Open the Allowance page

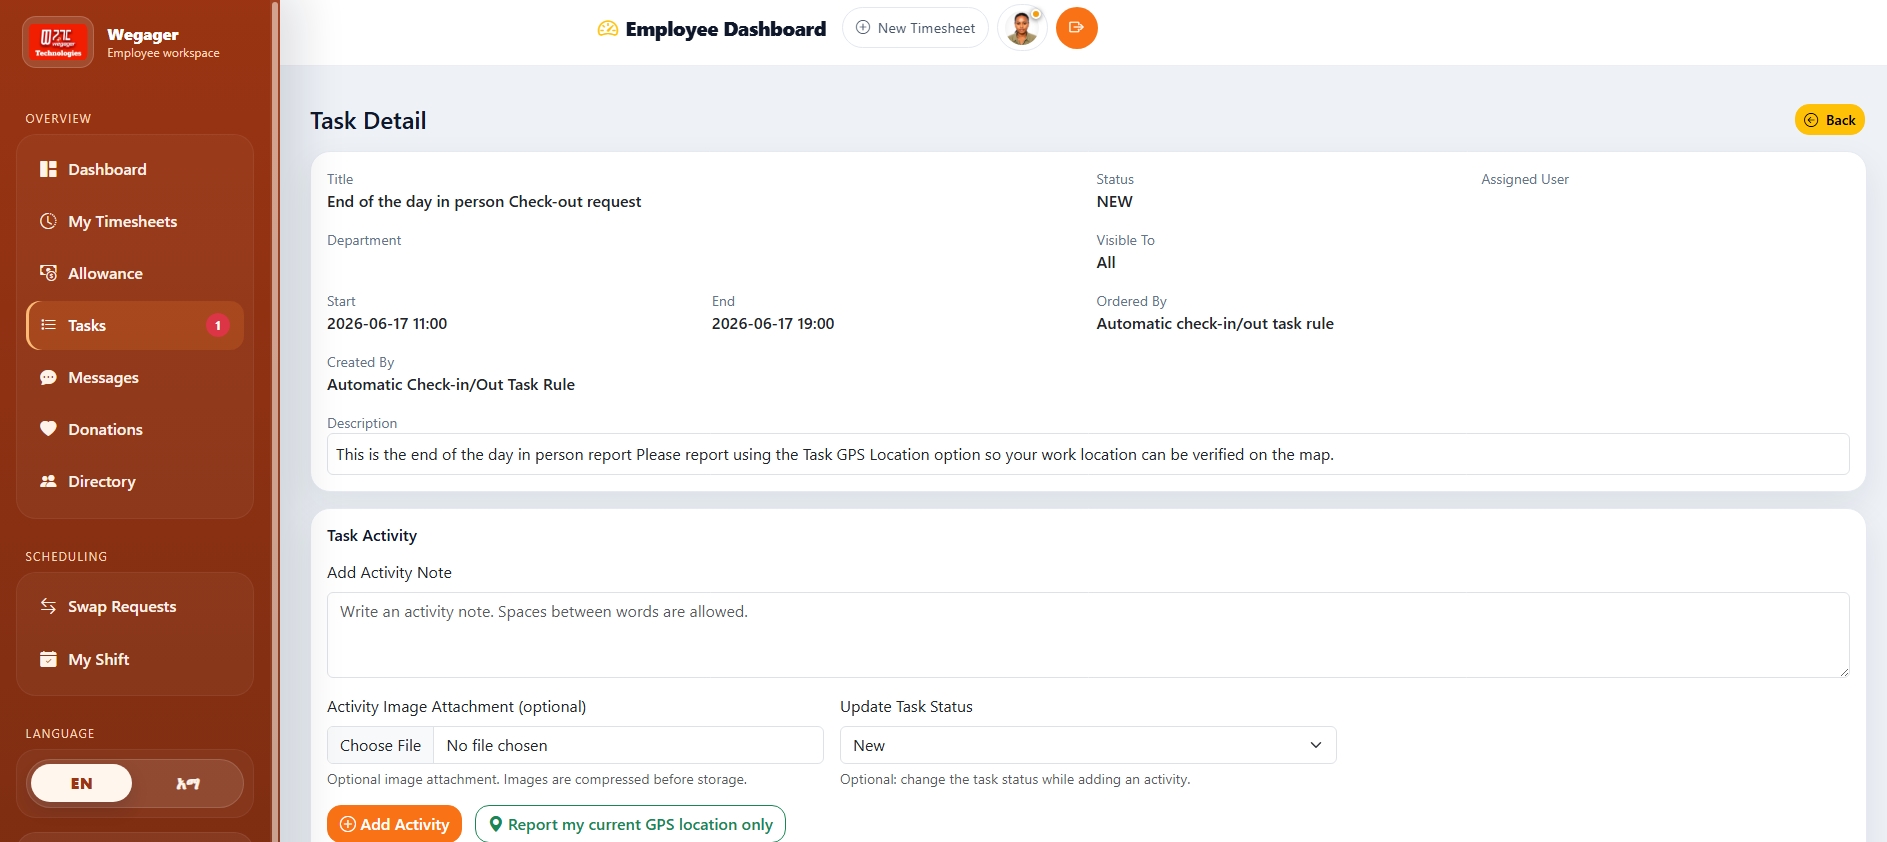[135, 273]
